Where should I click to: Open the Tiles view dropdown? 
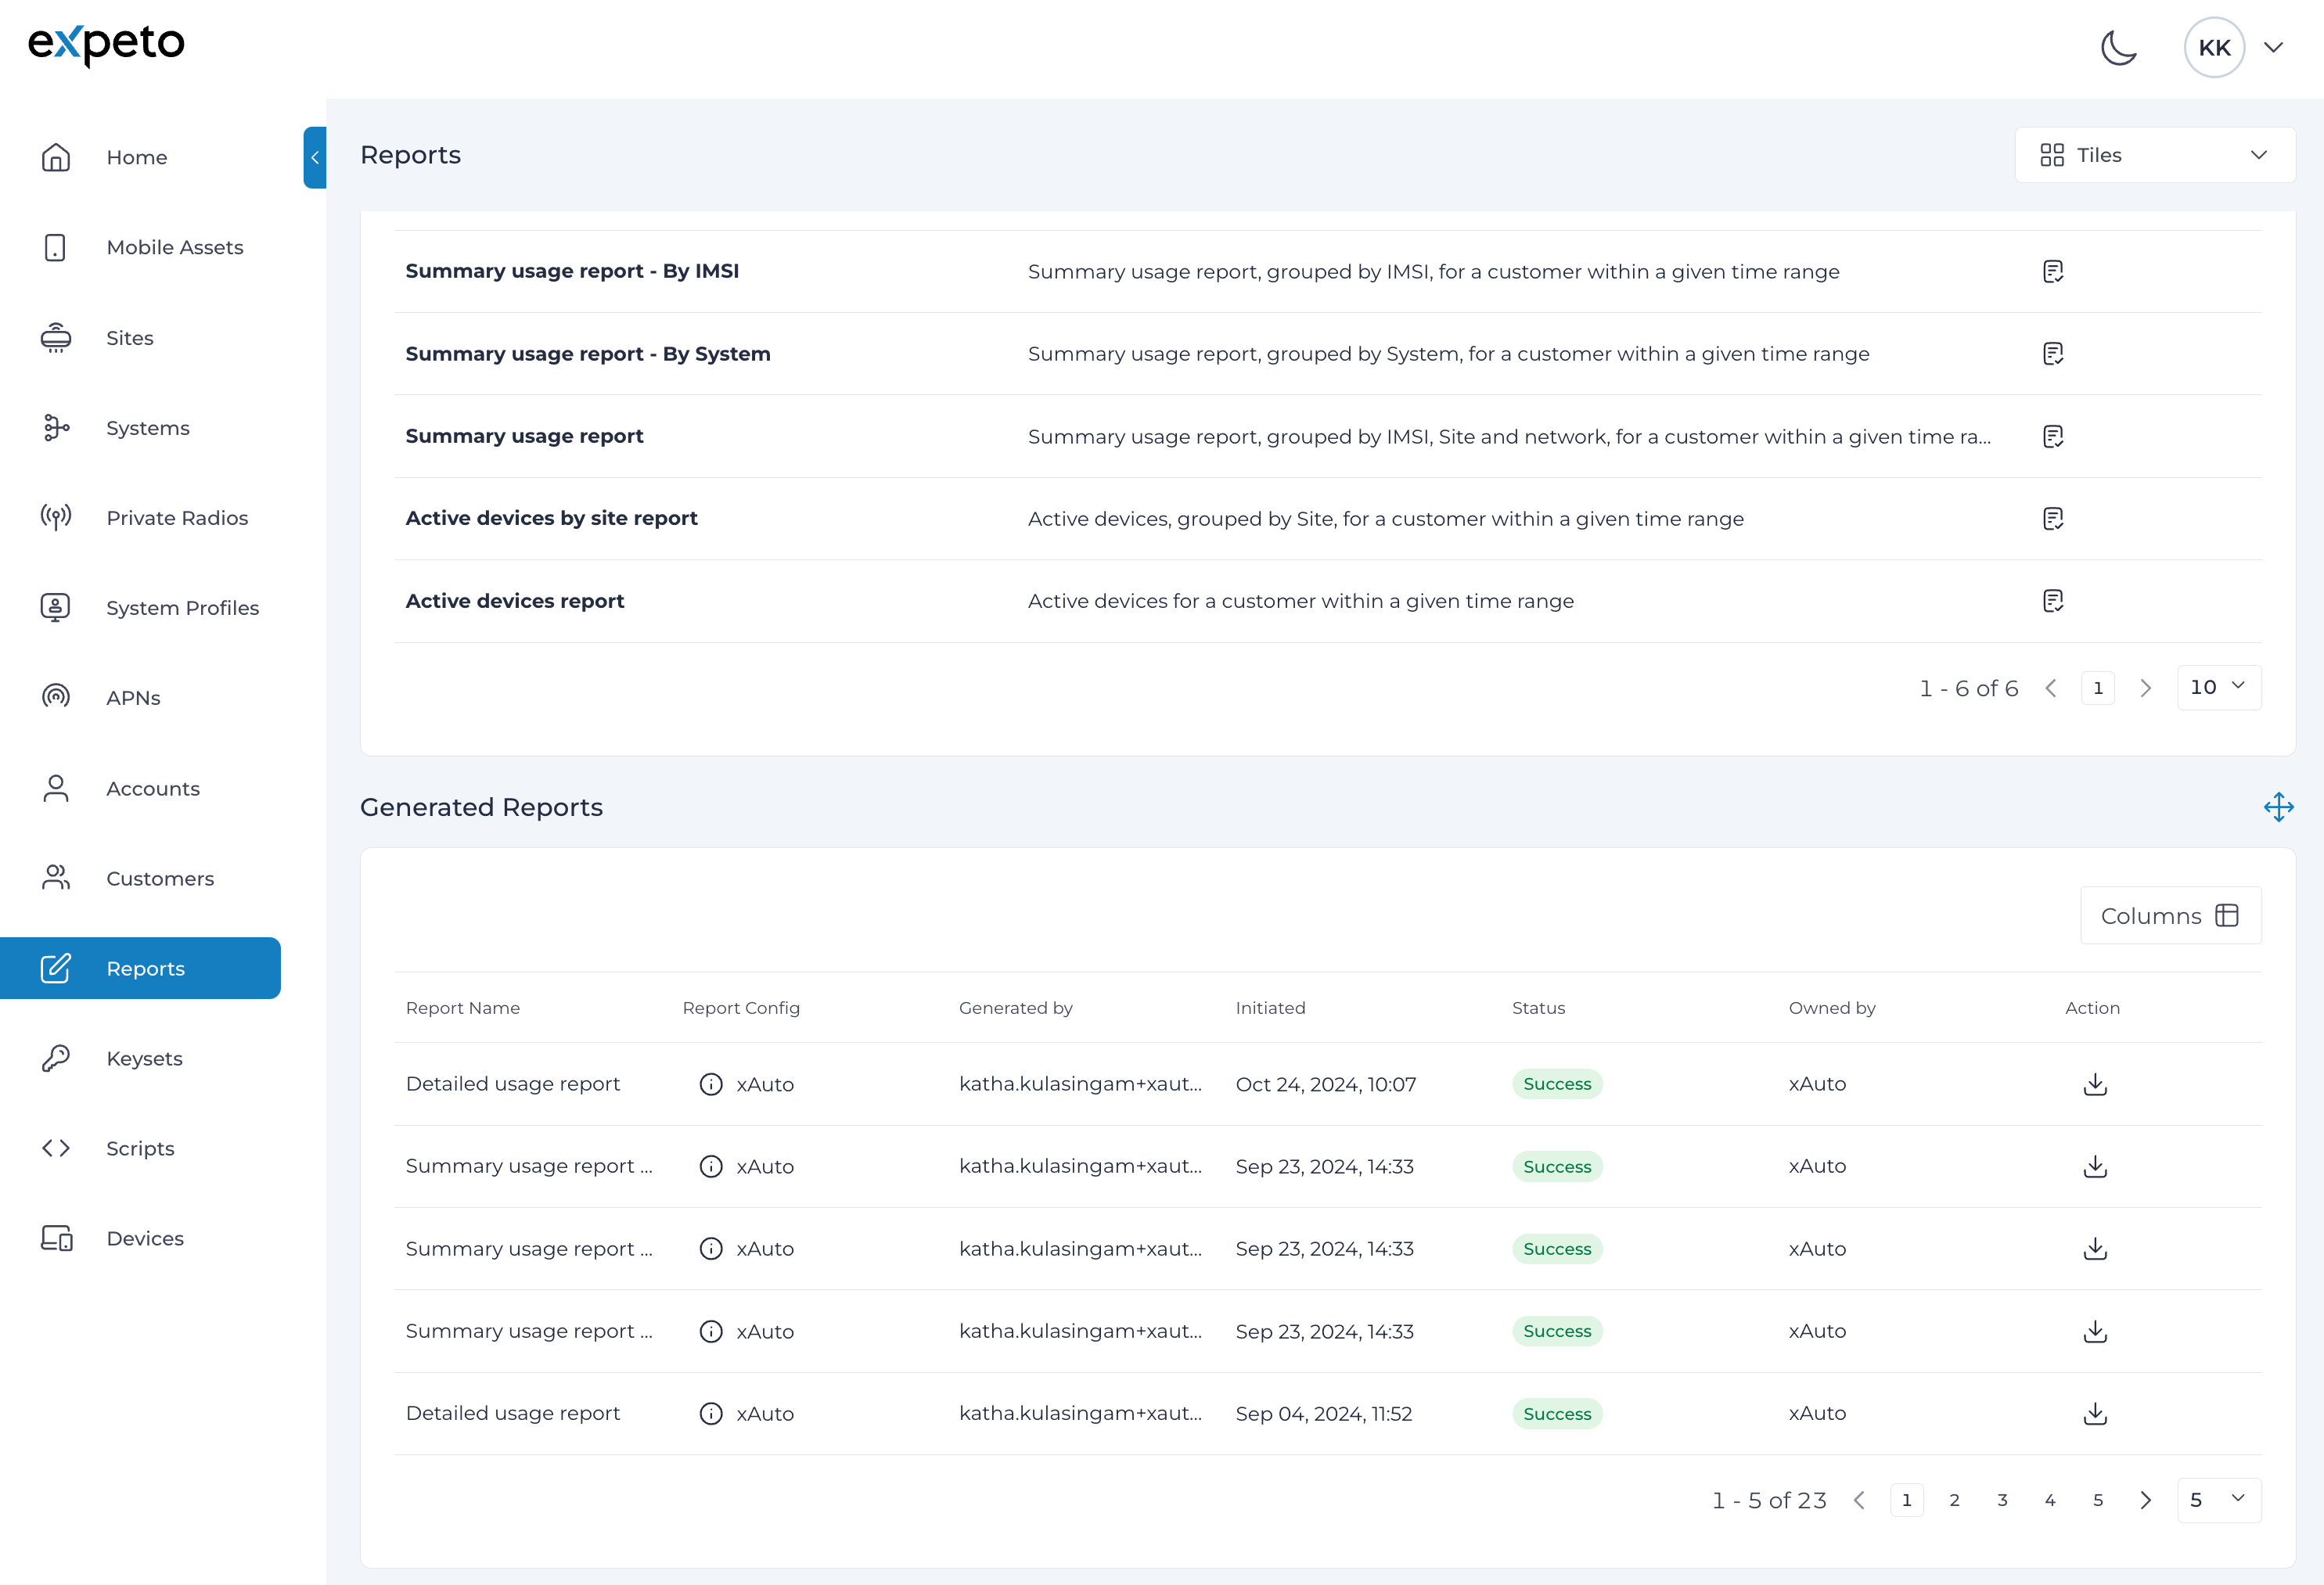[2154, 155]
